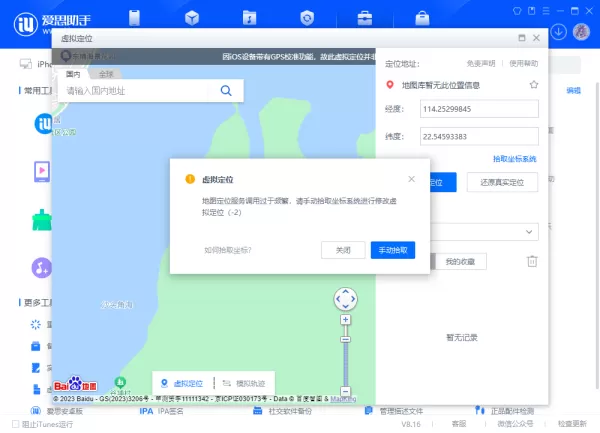Switch to the 全球 tab
The image size is (600, 433).
pyautogui.click(x=106, y=74)
